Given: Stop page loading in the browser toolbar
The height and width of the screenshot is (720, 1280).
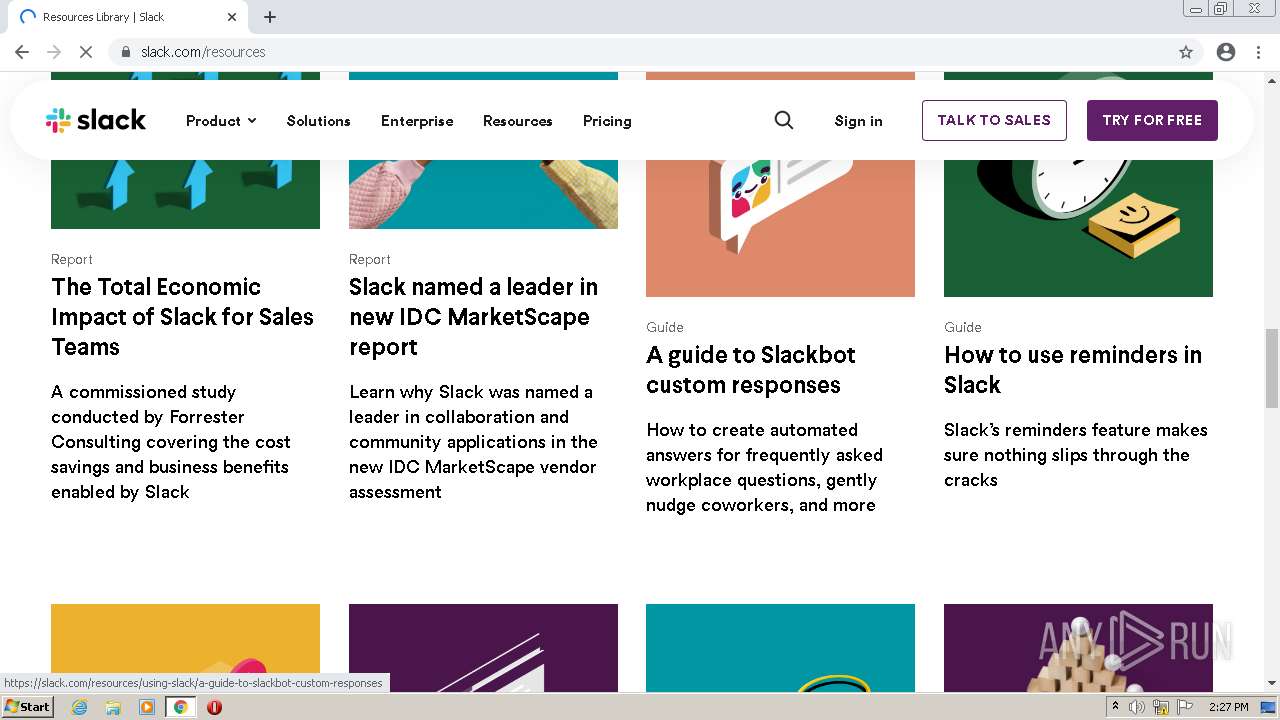Looking at the screenshot, I should (86, 52).
